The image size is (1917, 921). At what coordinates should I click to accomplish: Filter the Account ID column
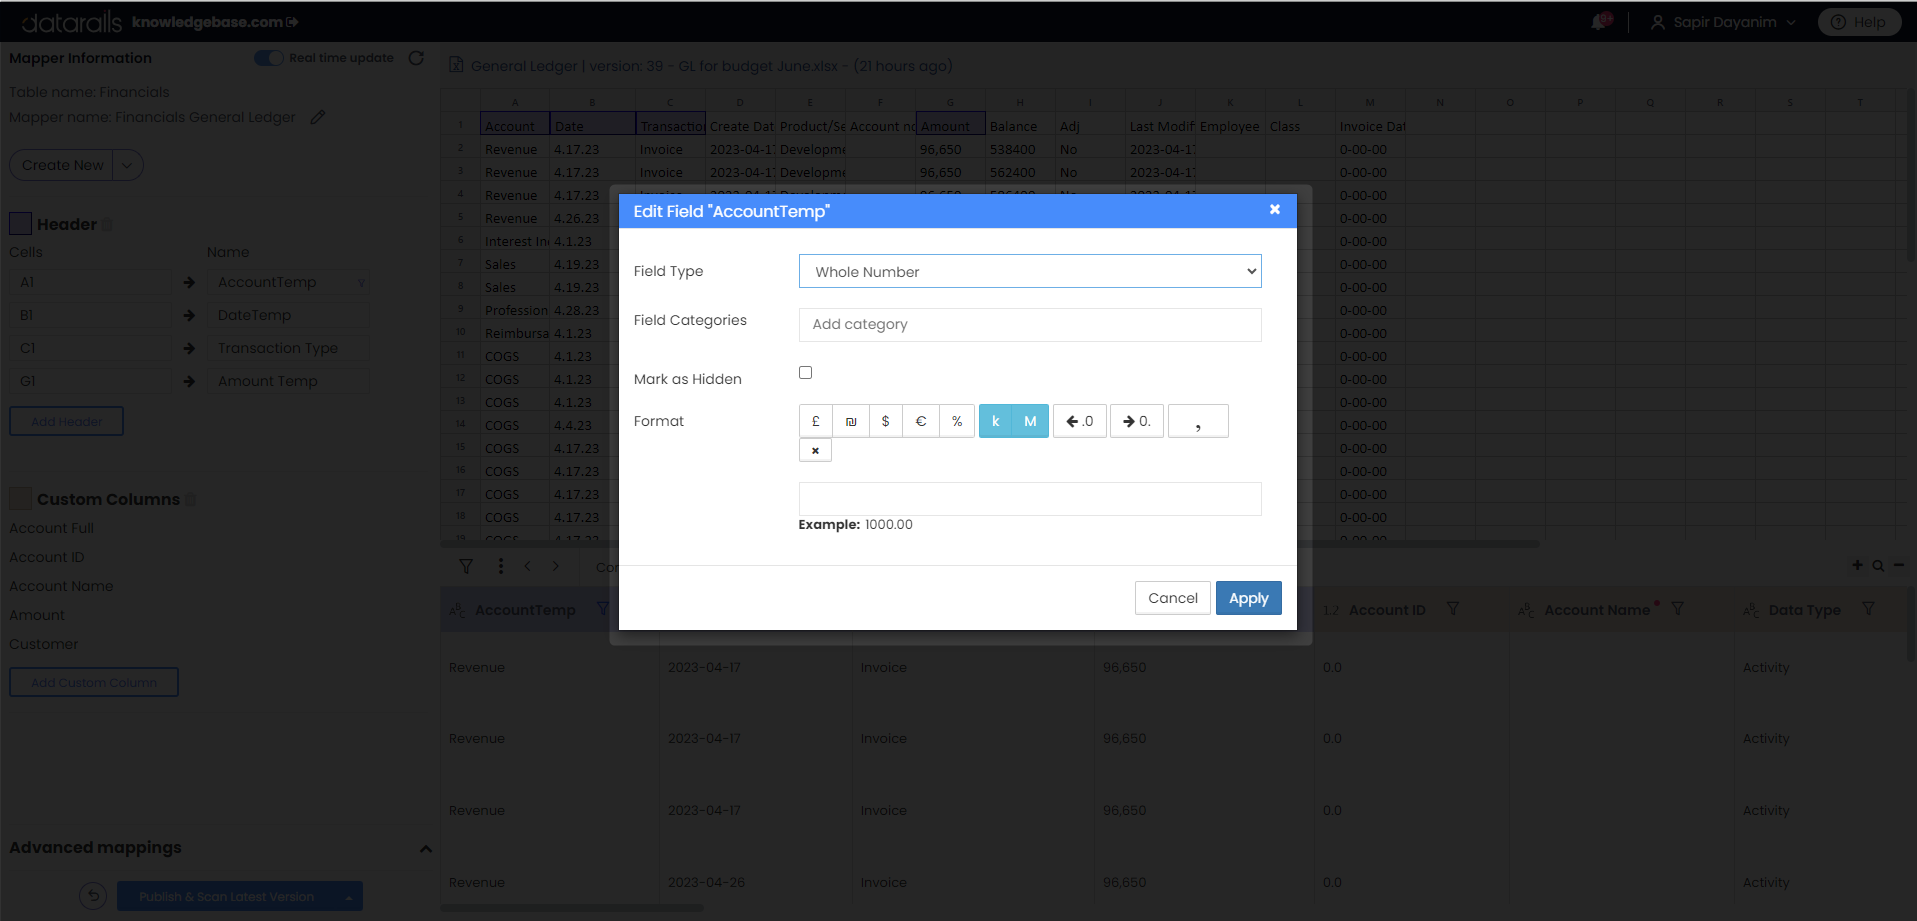(1453, 608)
